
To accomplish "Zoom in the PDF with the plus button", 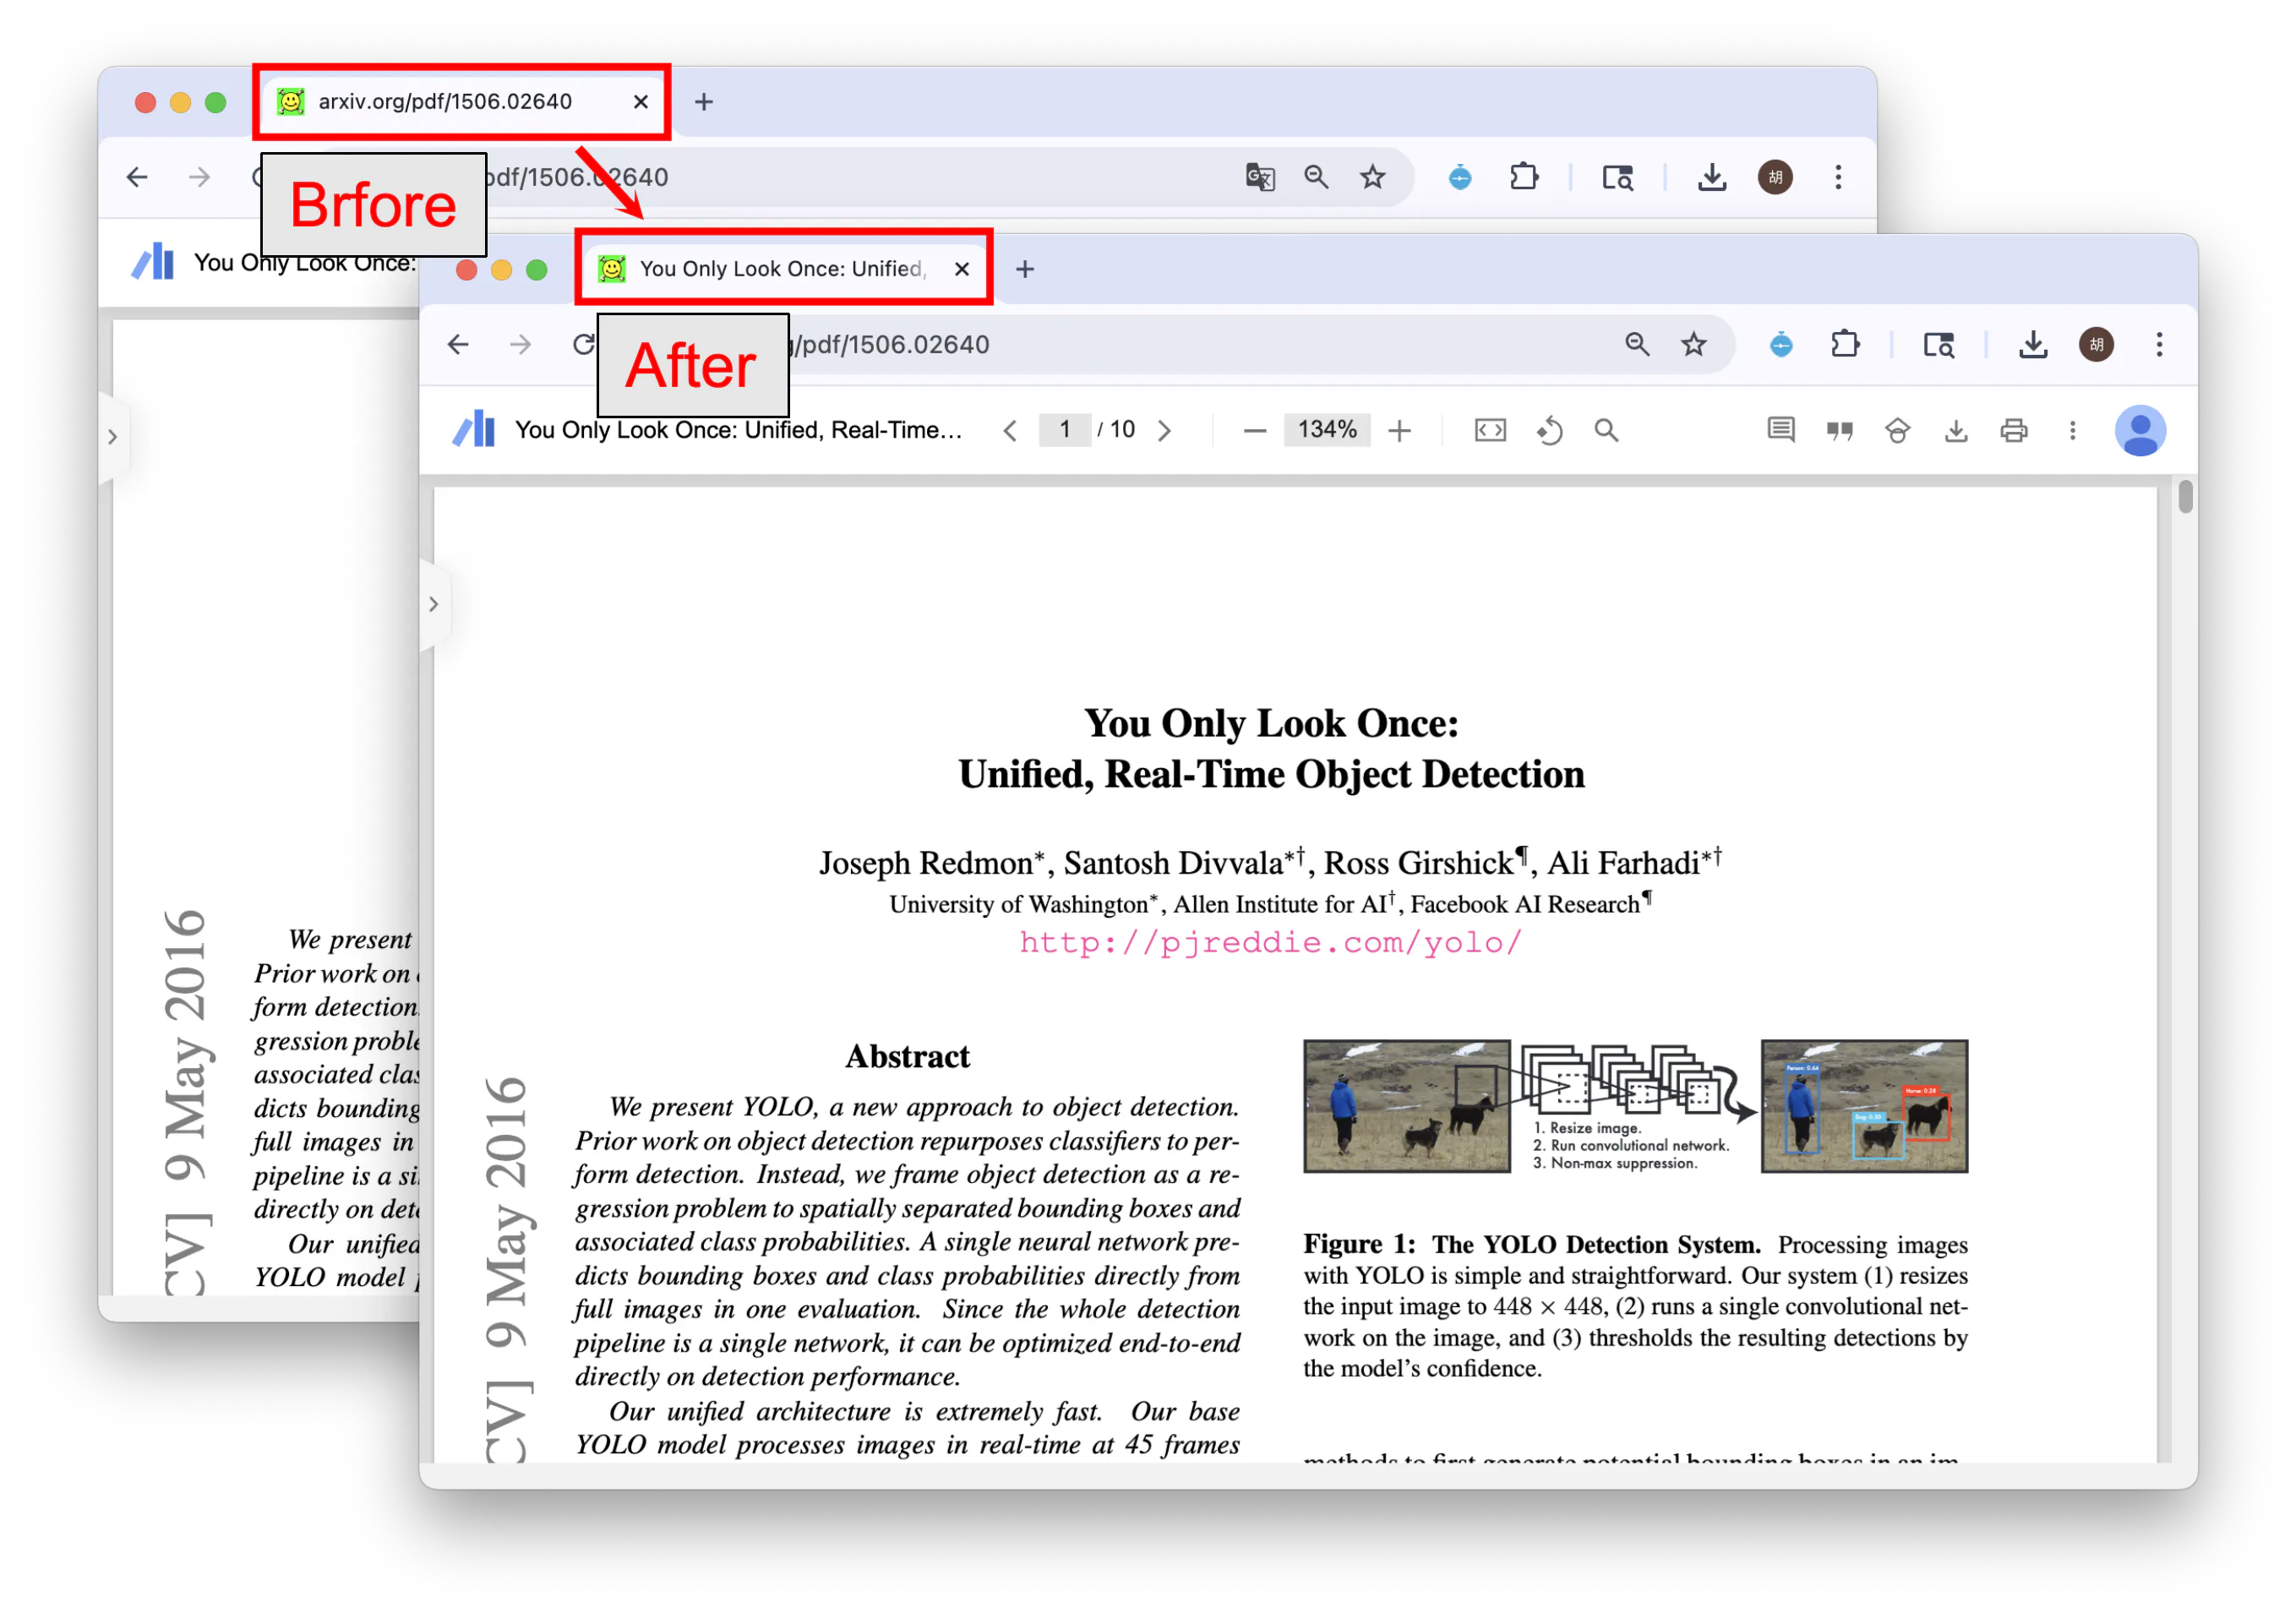I will 1400,431.
